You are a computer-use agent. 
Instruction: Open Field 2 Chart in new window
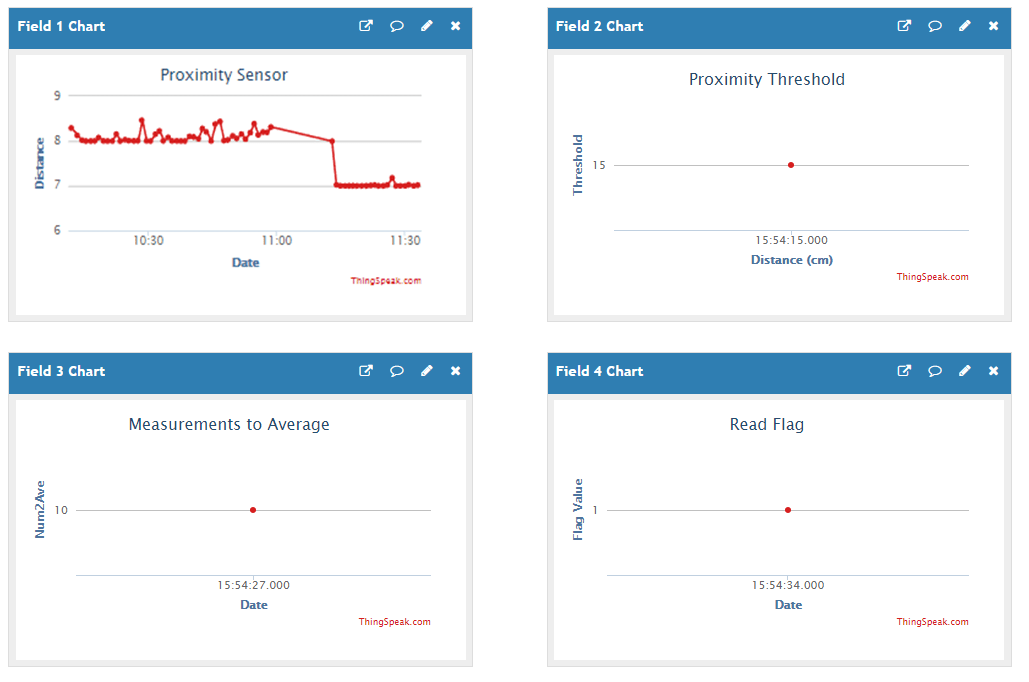[x=904, y=26]
